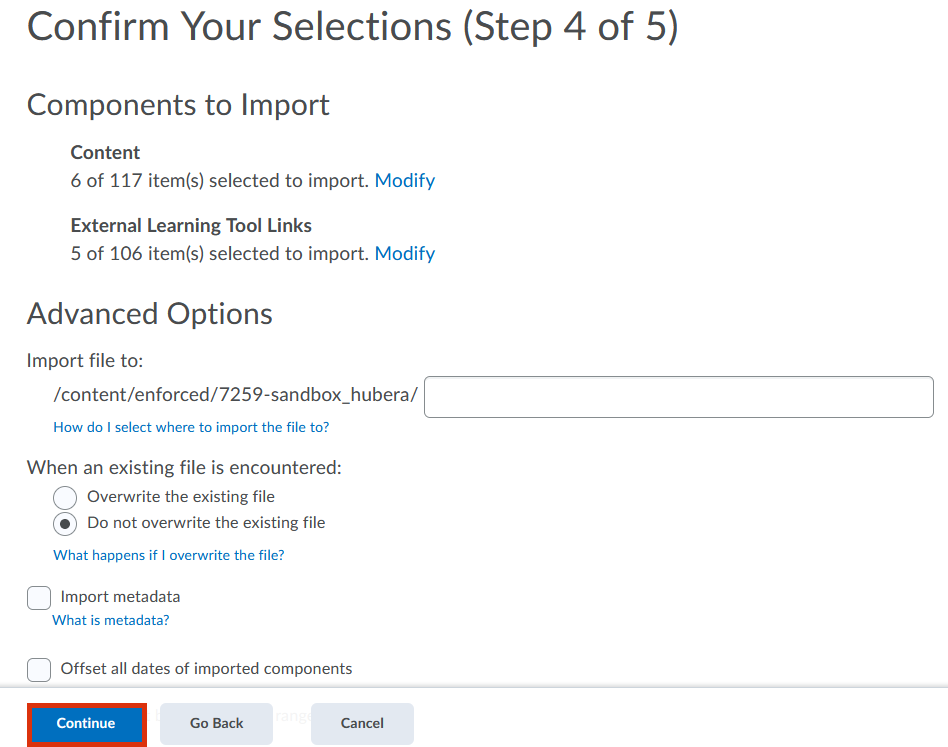The height and width of the screenshot is (747, 948).
Task: Open 'What happens if I overwrite the file?' help
Action: click(168, 555)
